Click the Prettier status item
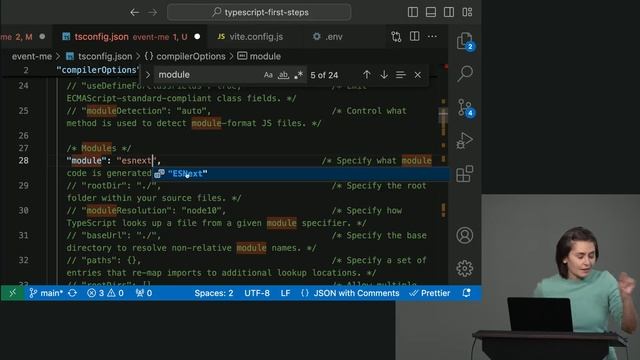Screen dimensions: 640x360 [x=429, y=293]
